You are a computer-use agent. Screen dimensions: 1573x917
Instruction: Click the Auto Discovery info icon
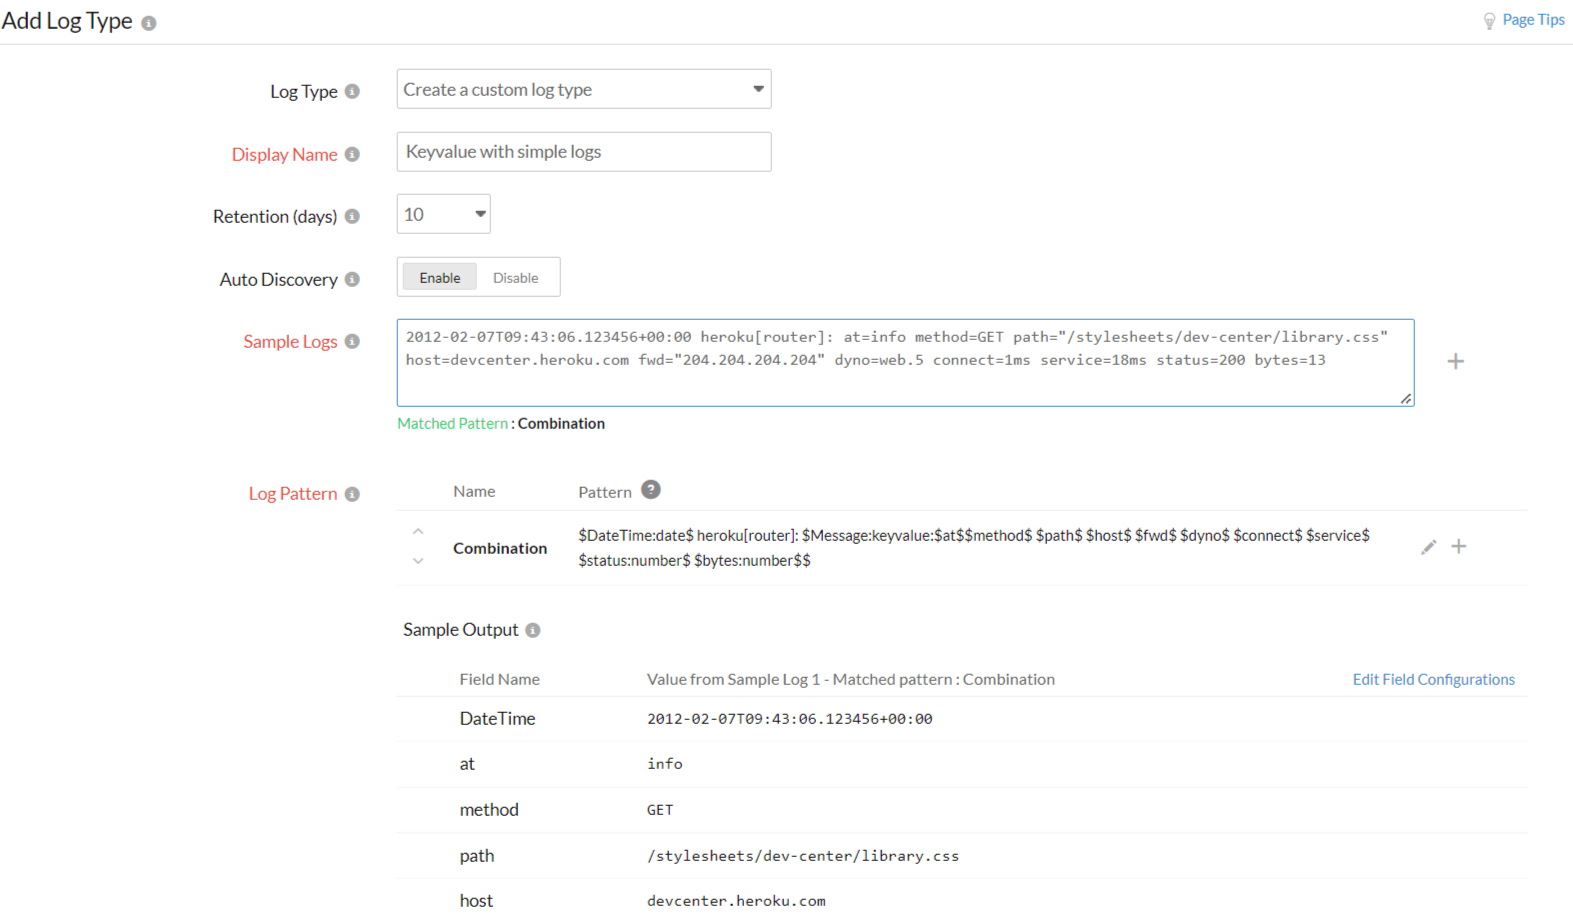[x=352, y=279]
